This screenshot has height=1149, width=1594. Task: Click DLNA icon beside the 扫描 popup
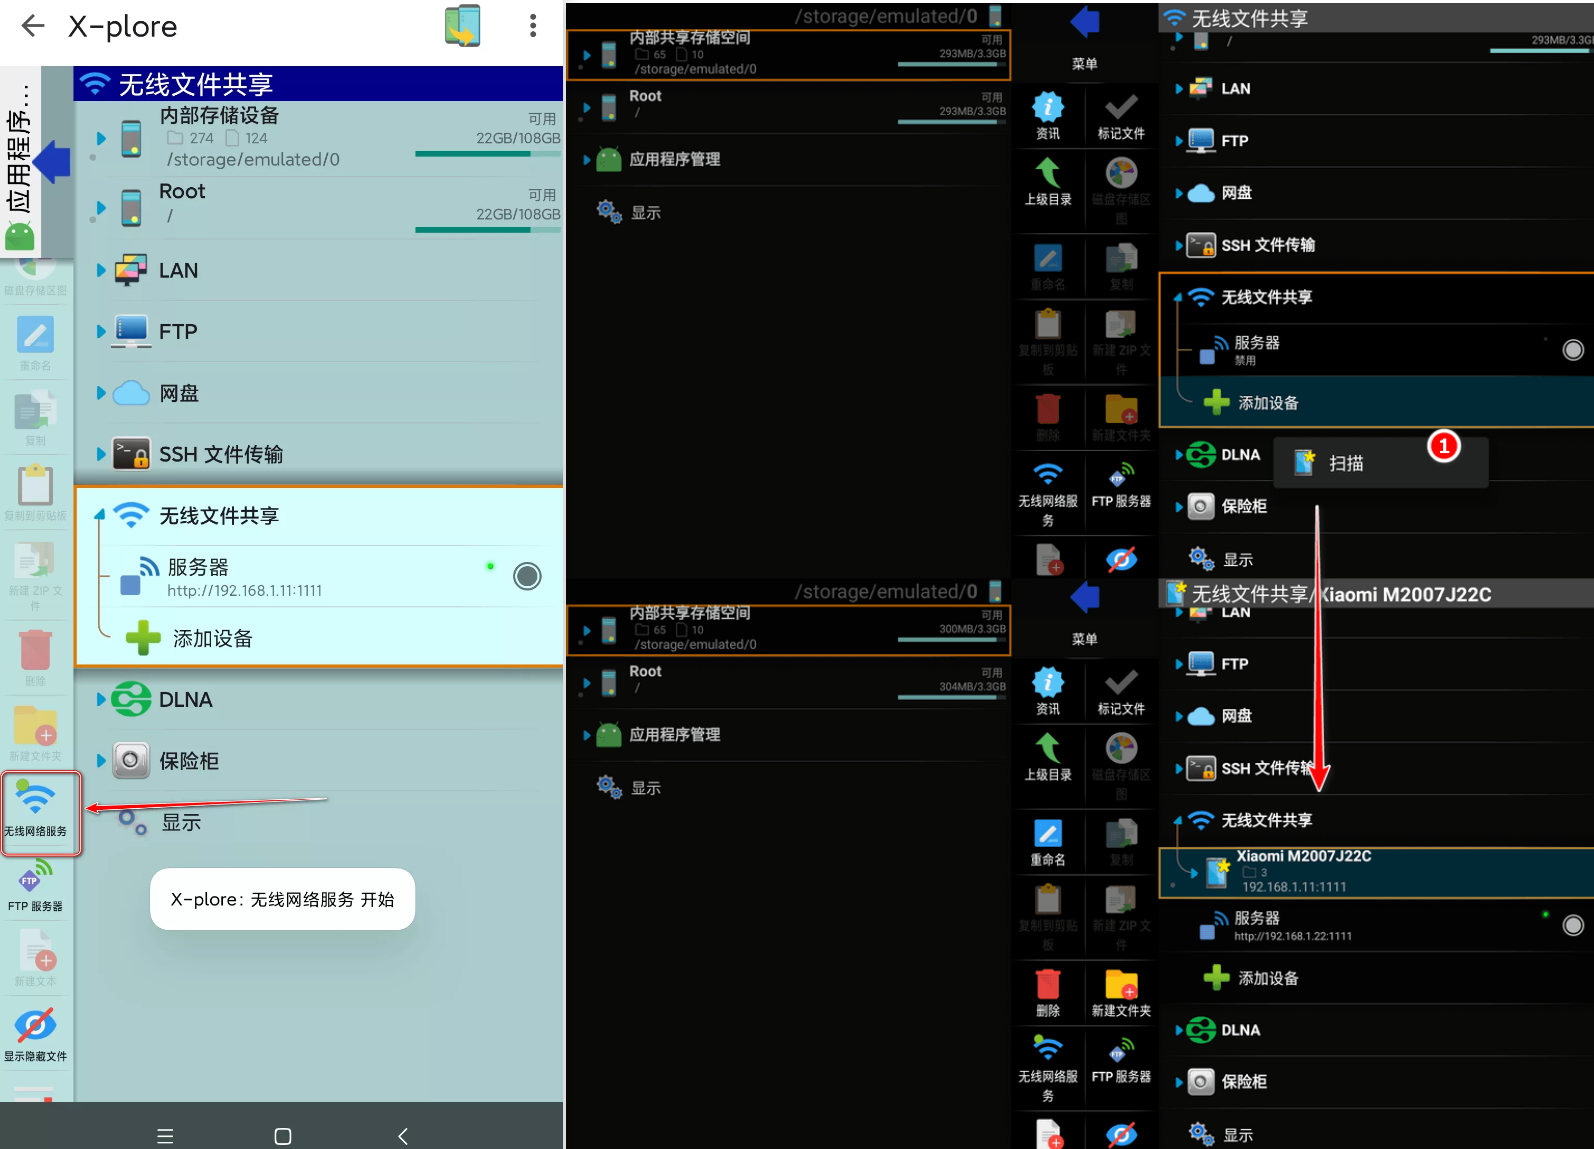tap(1201, 455)
